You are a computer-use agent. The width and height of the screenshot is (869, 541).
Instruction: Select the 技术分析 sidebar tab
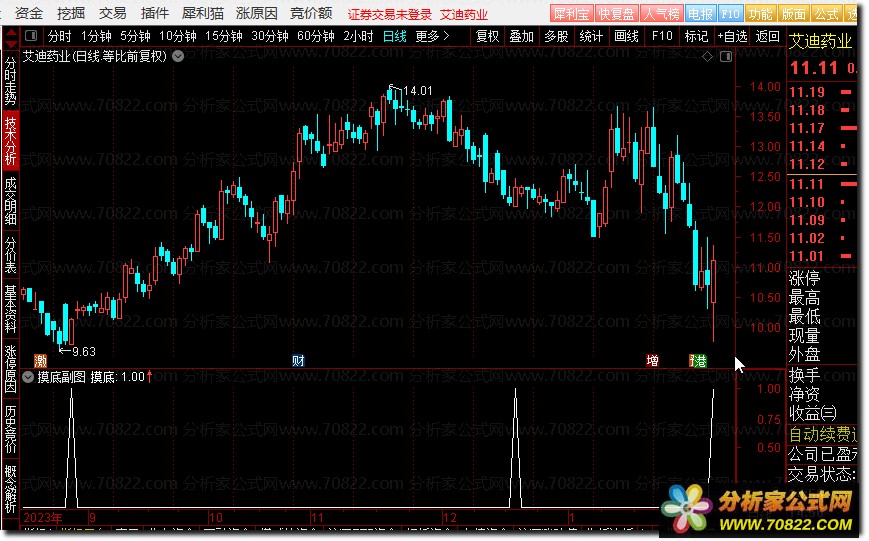tap(11, 140)
